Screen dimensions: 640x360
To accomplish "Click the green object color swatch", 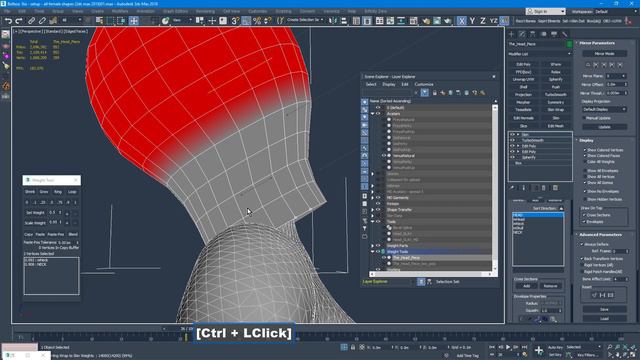I will [x=569, y=44].
